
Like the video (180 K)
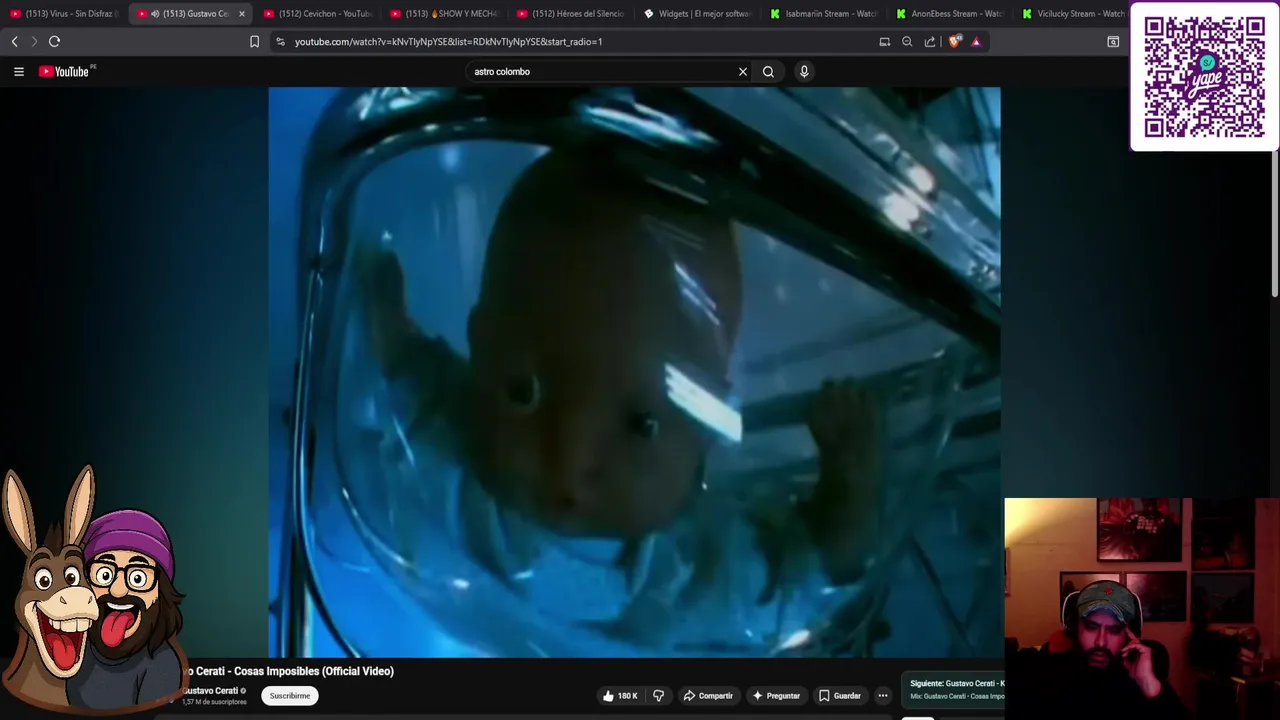[x=619, y=696]
